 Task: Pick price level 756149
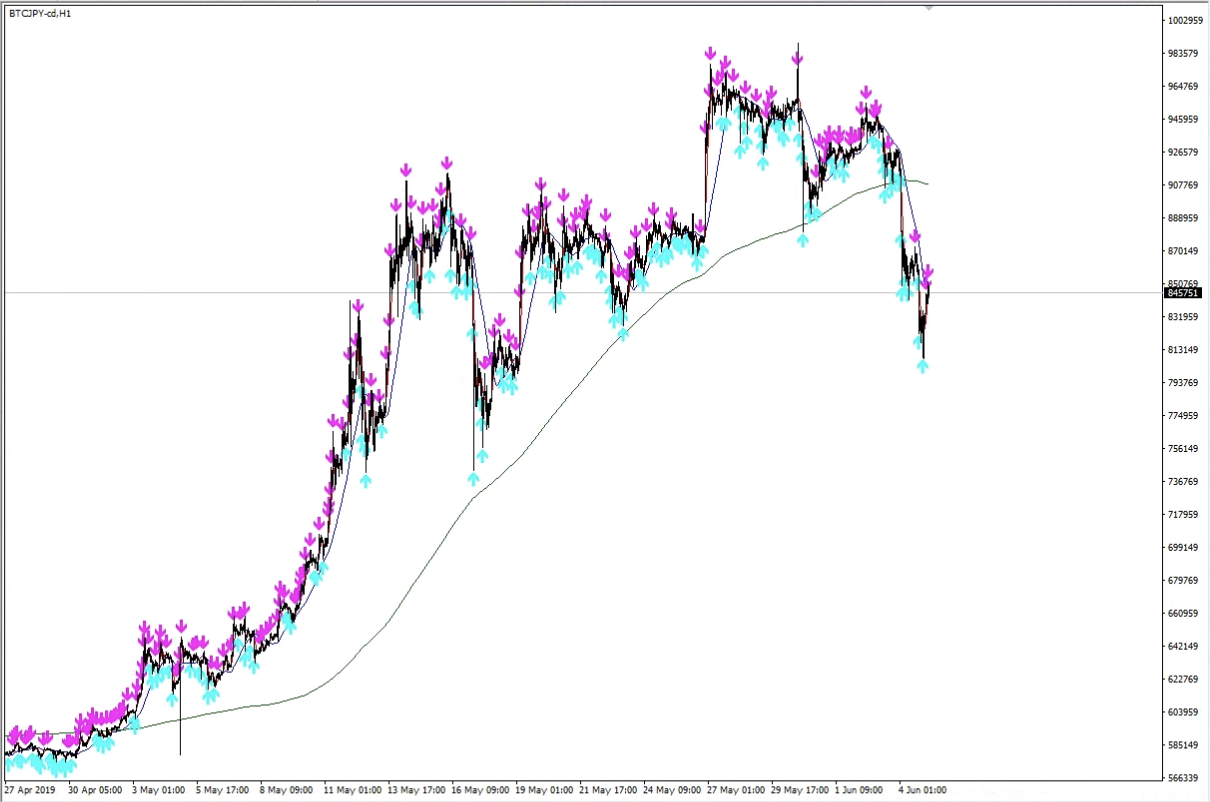(1184, 450)
